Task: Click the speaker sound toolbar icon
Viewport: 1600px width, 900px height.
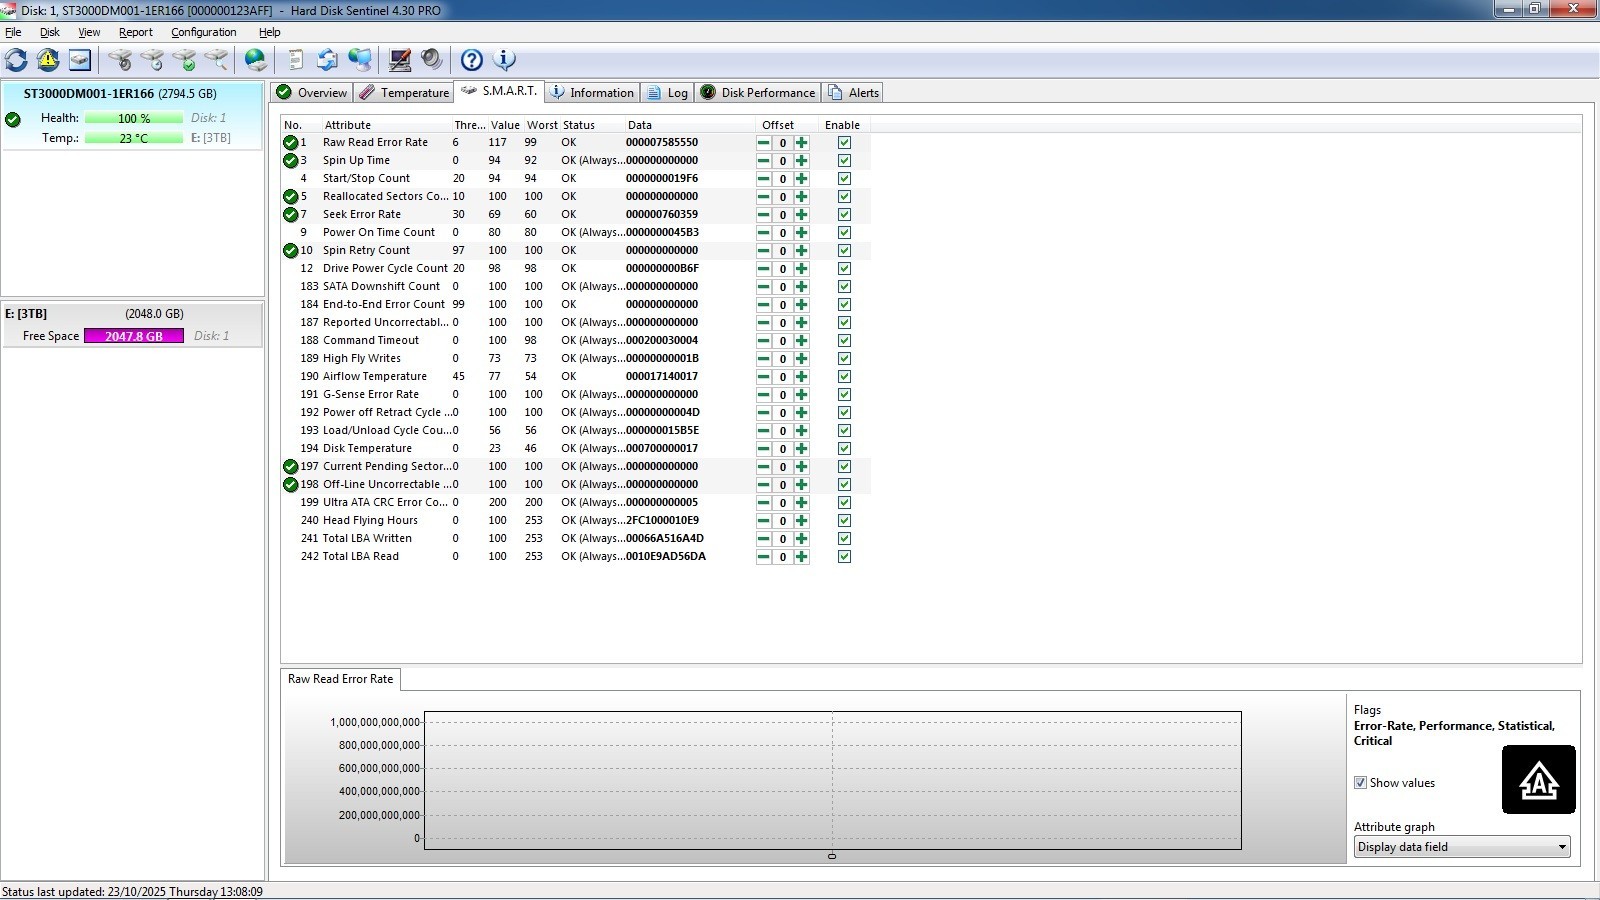Action: coord(432,60)
